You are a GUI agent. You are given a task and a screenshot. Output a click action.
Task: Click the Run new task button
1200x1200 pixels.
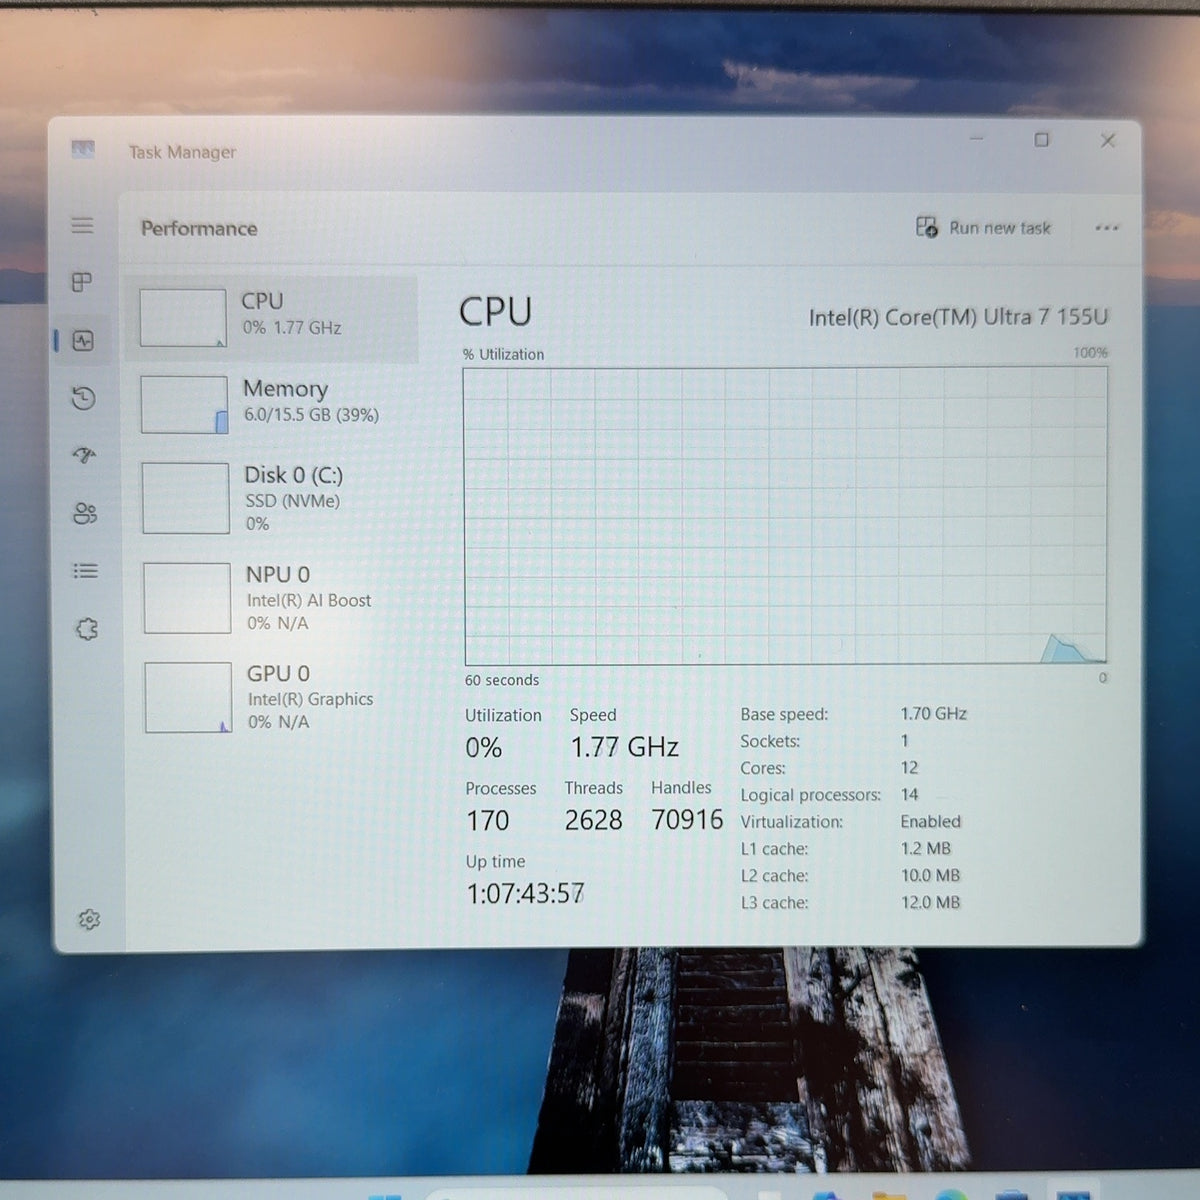point(983,228)
